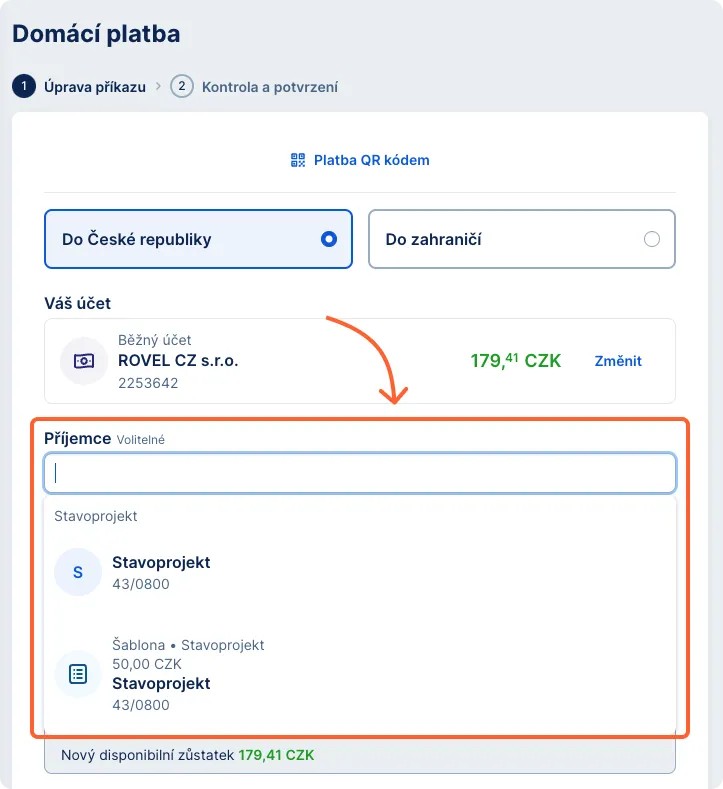Select the Do zahraničí radio button
The height and width of the screenshot is (789, 723).
tap(652, 239)
